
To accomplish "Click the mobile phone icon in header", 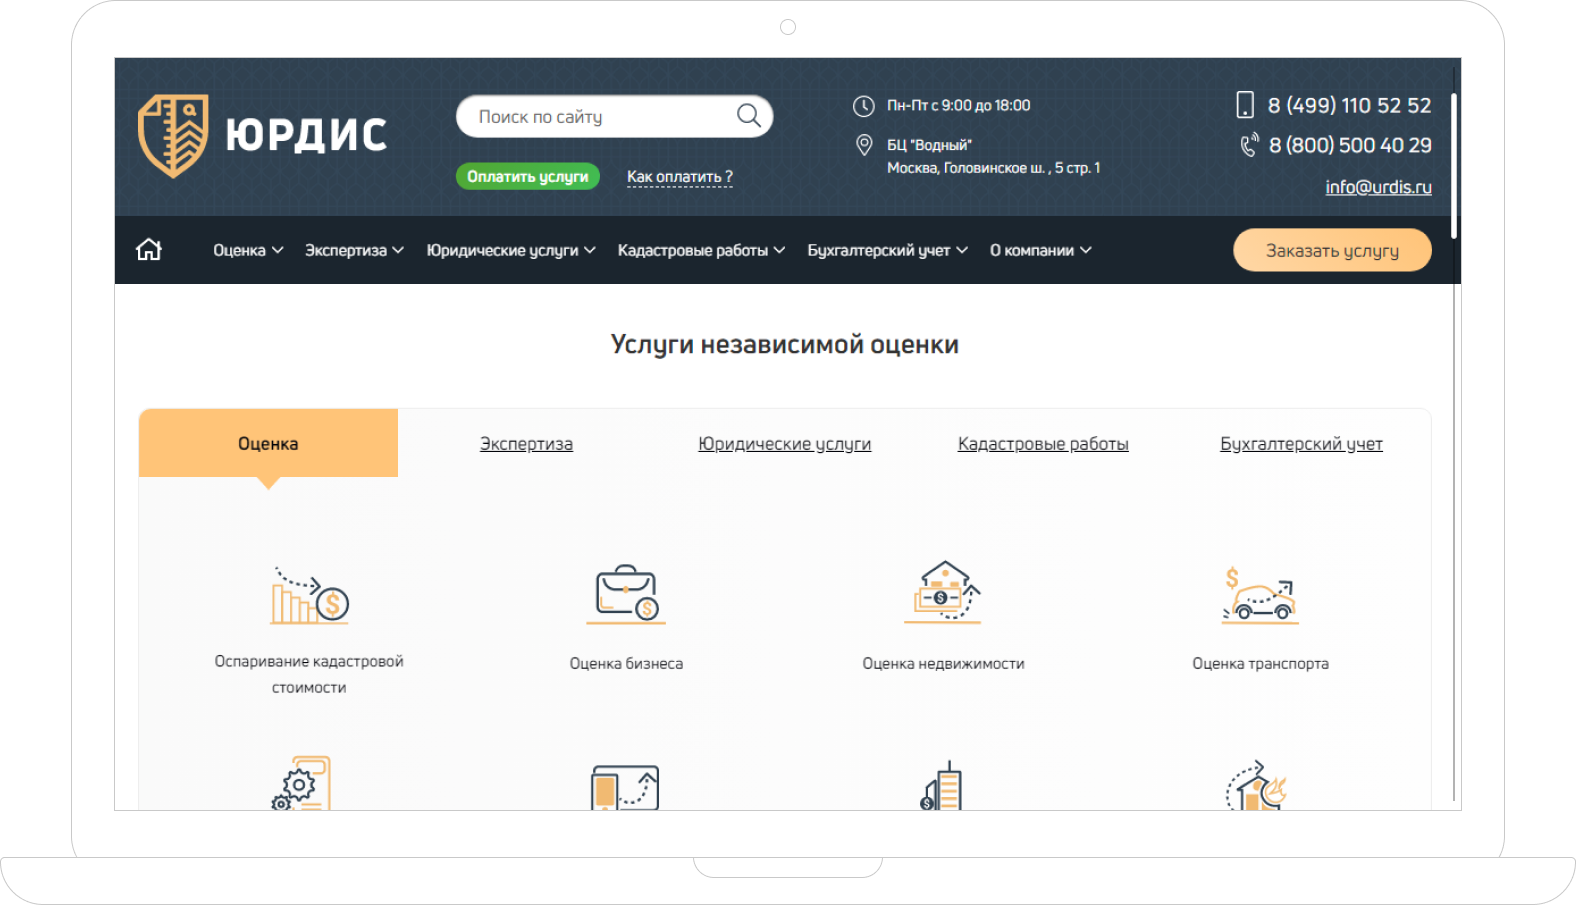I will coord(1245,105).
